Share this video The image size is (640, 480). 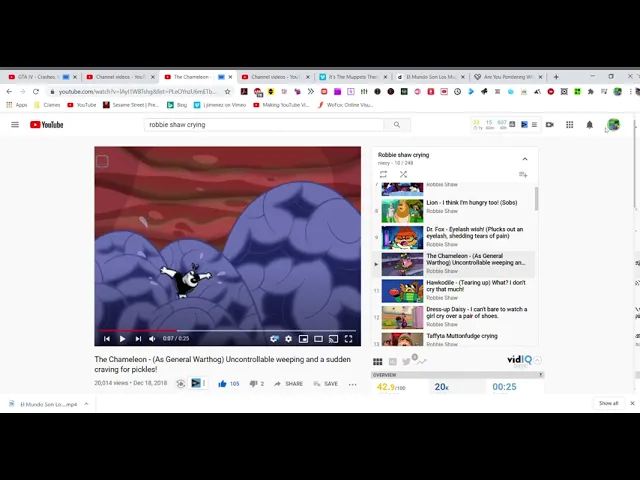pos(289,384)
